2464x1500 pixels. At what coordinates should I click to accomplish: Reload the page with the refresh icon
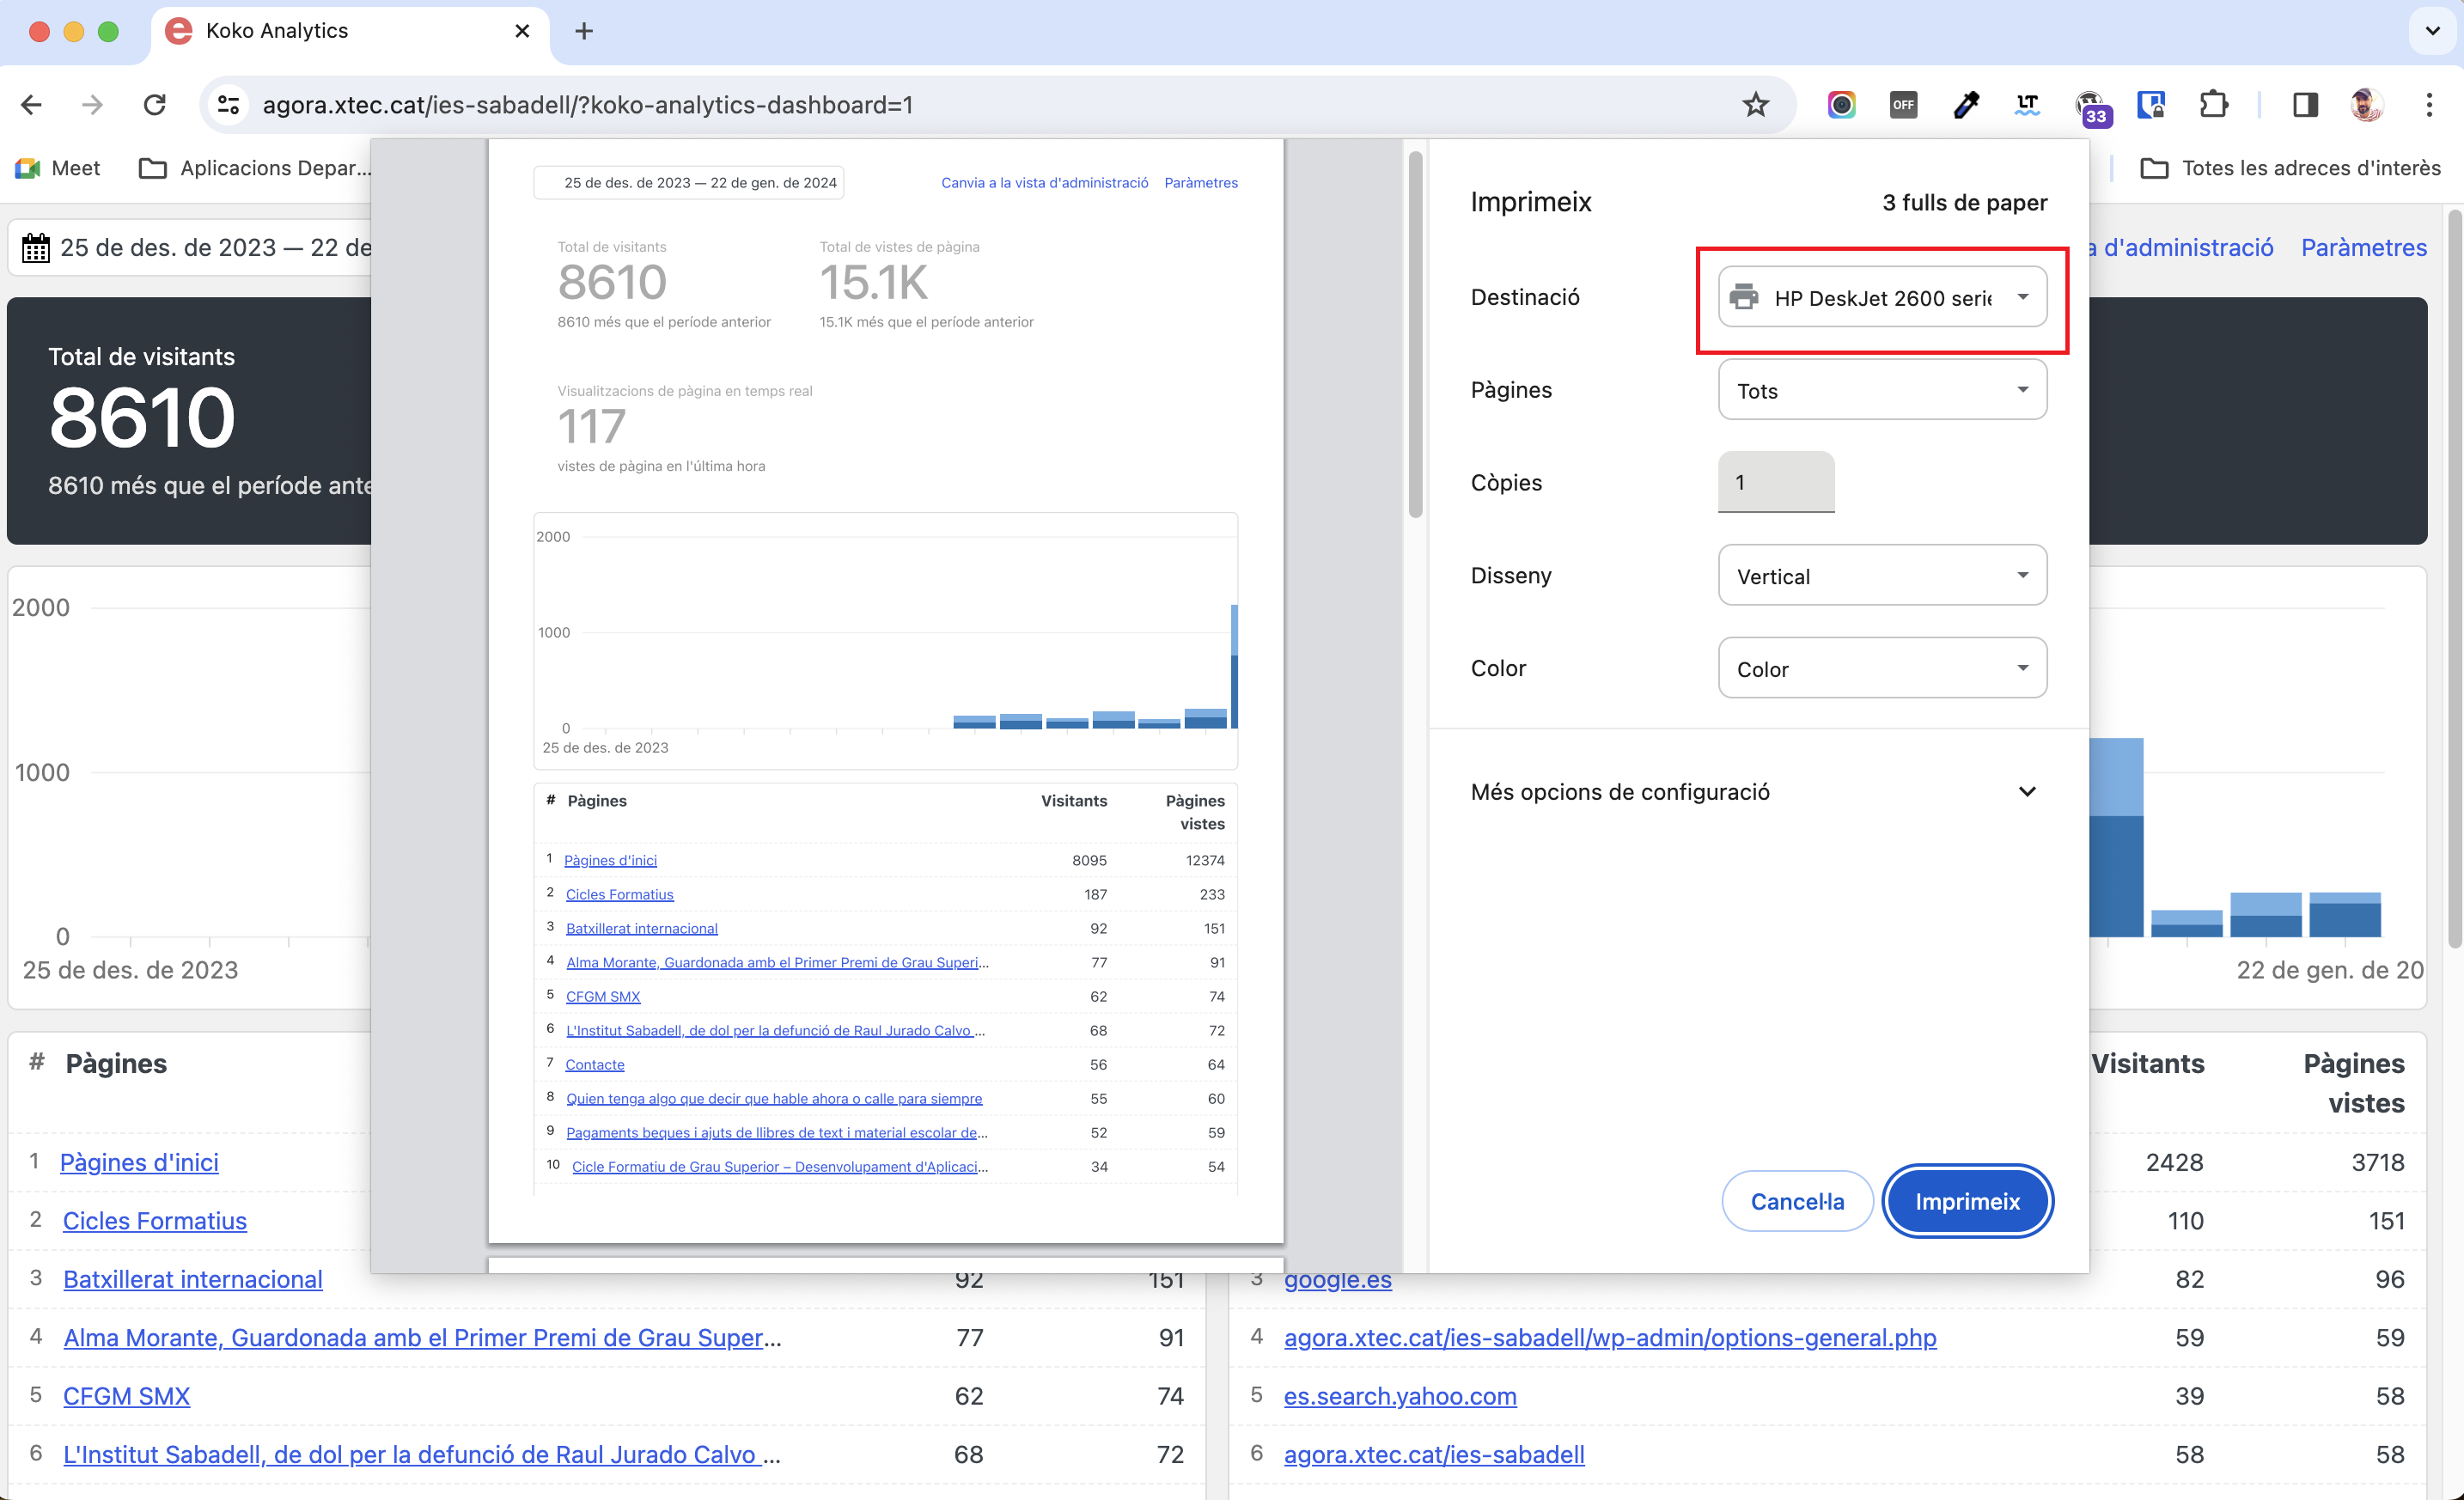[154, 105]
